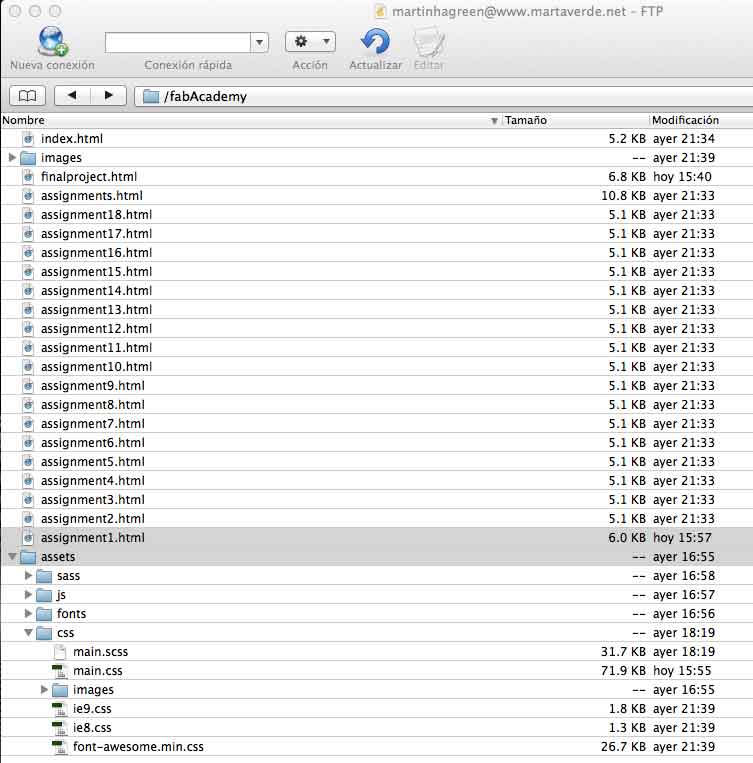Click the hoy 15:40 modification date

[682, 177]
